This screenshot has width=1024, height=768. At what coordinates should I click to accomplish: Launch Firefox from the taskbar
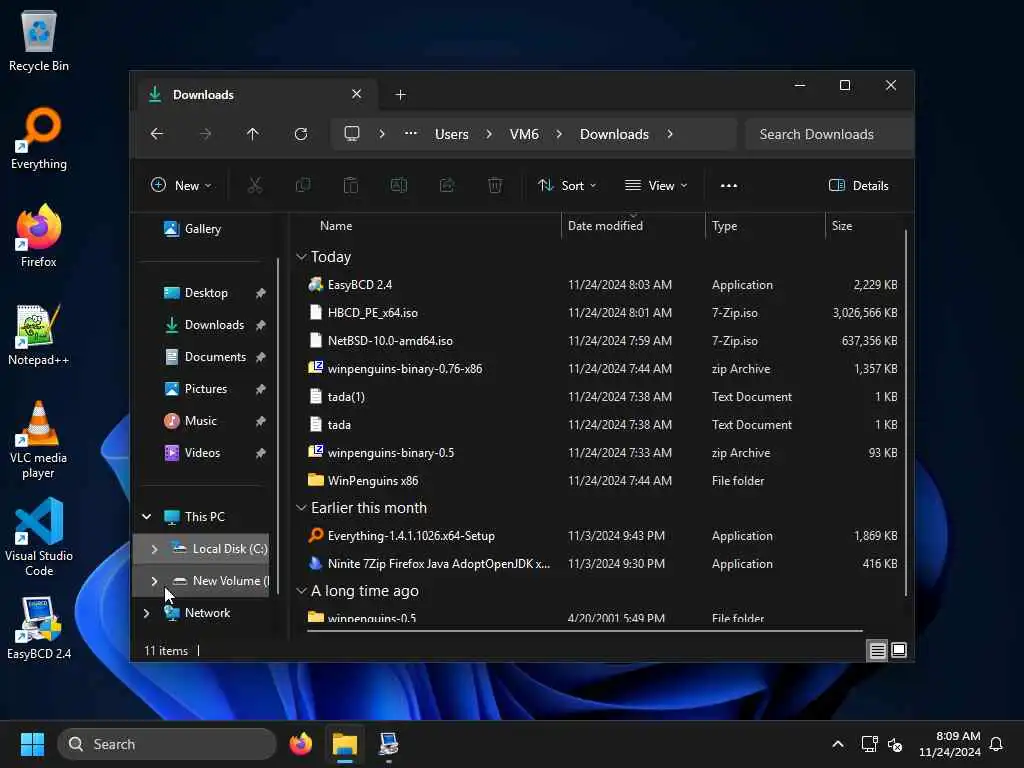click(301, 744)
